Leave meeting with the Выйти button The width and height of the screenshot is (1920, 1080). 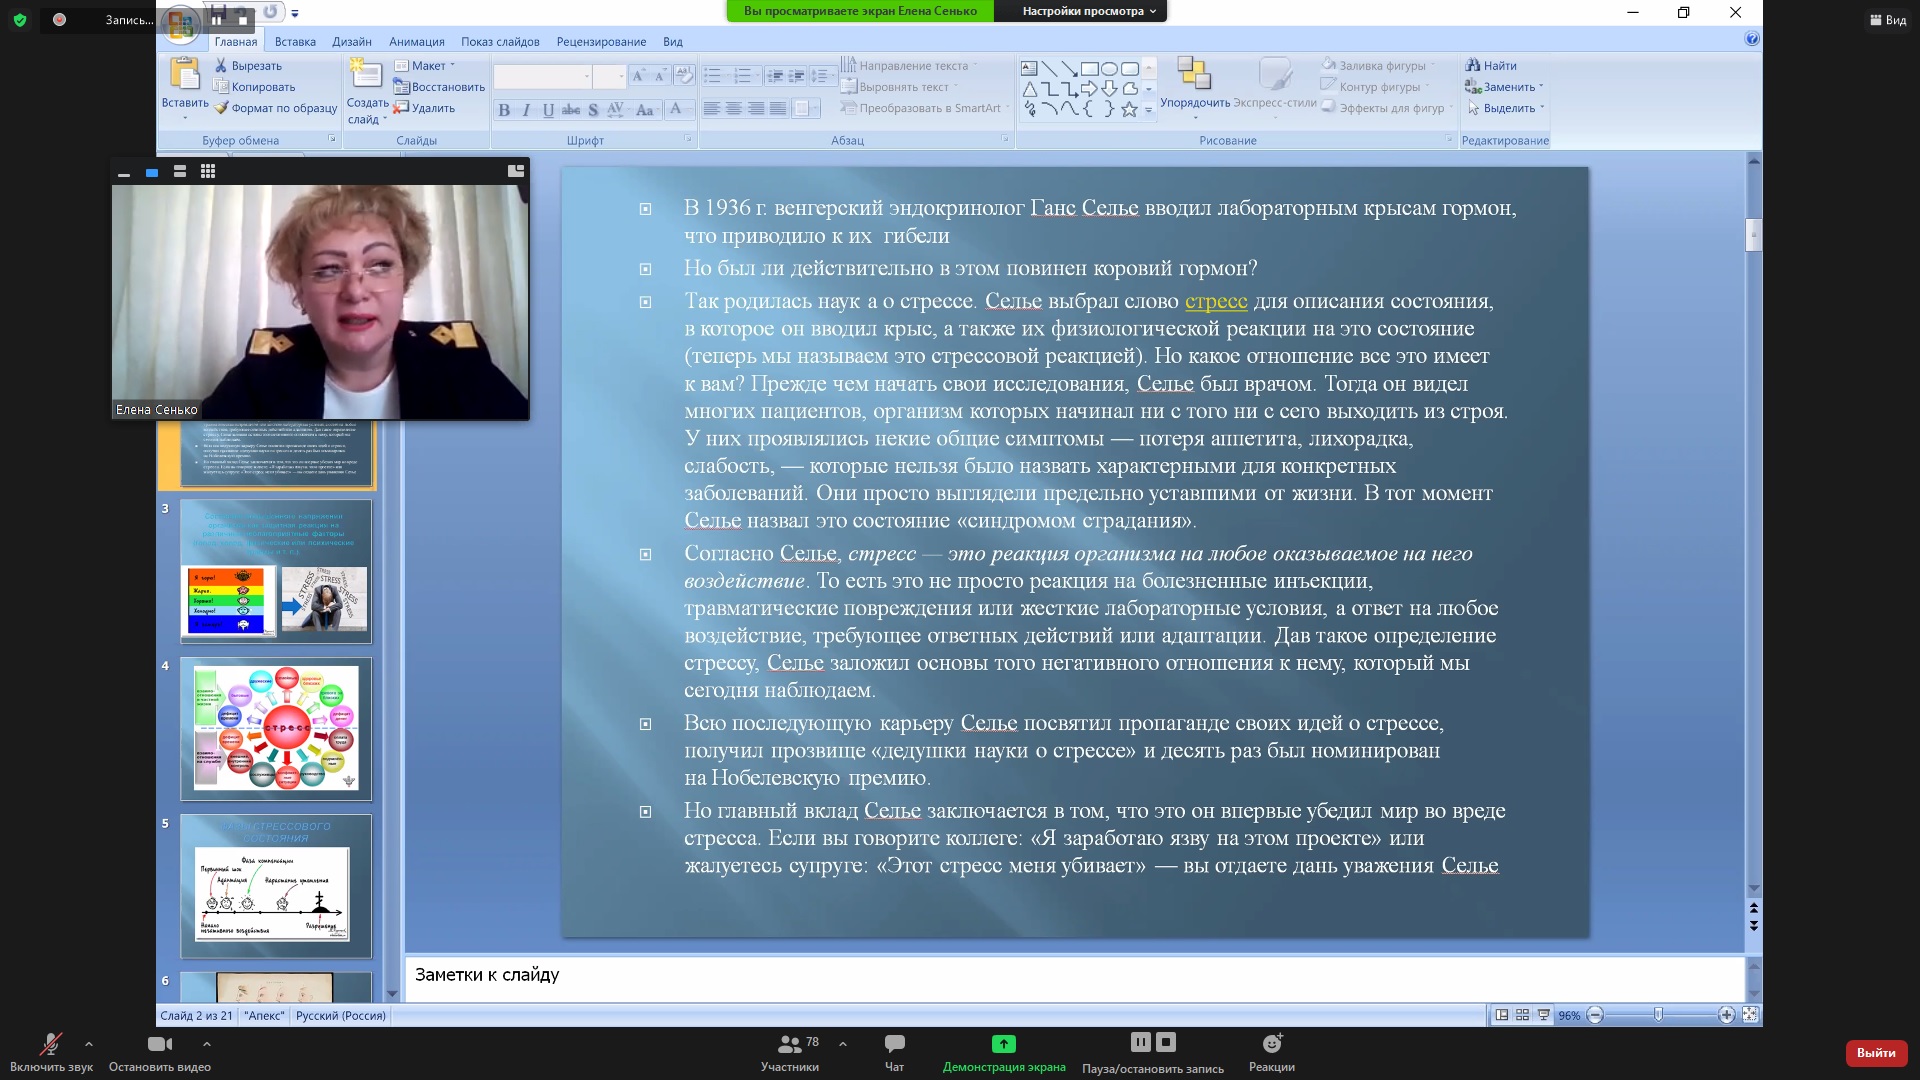1876,1053
